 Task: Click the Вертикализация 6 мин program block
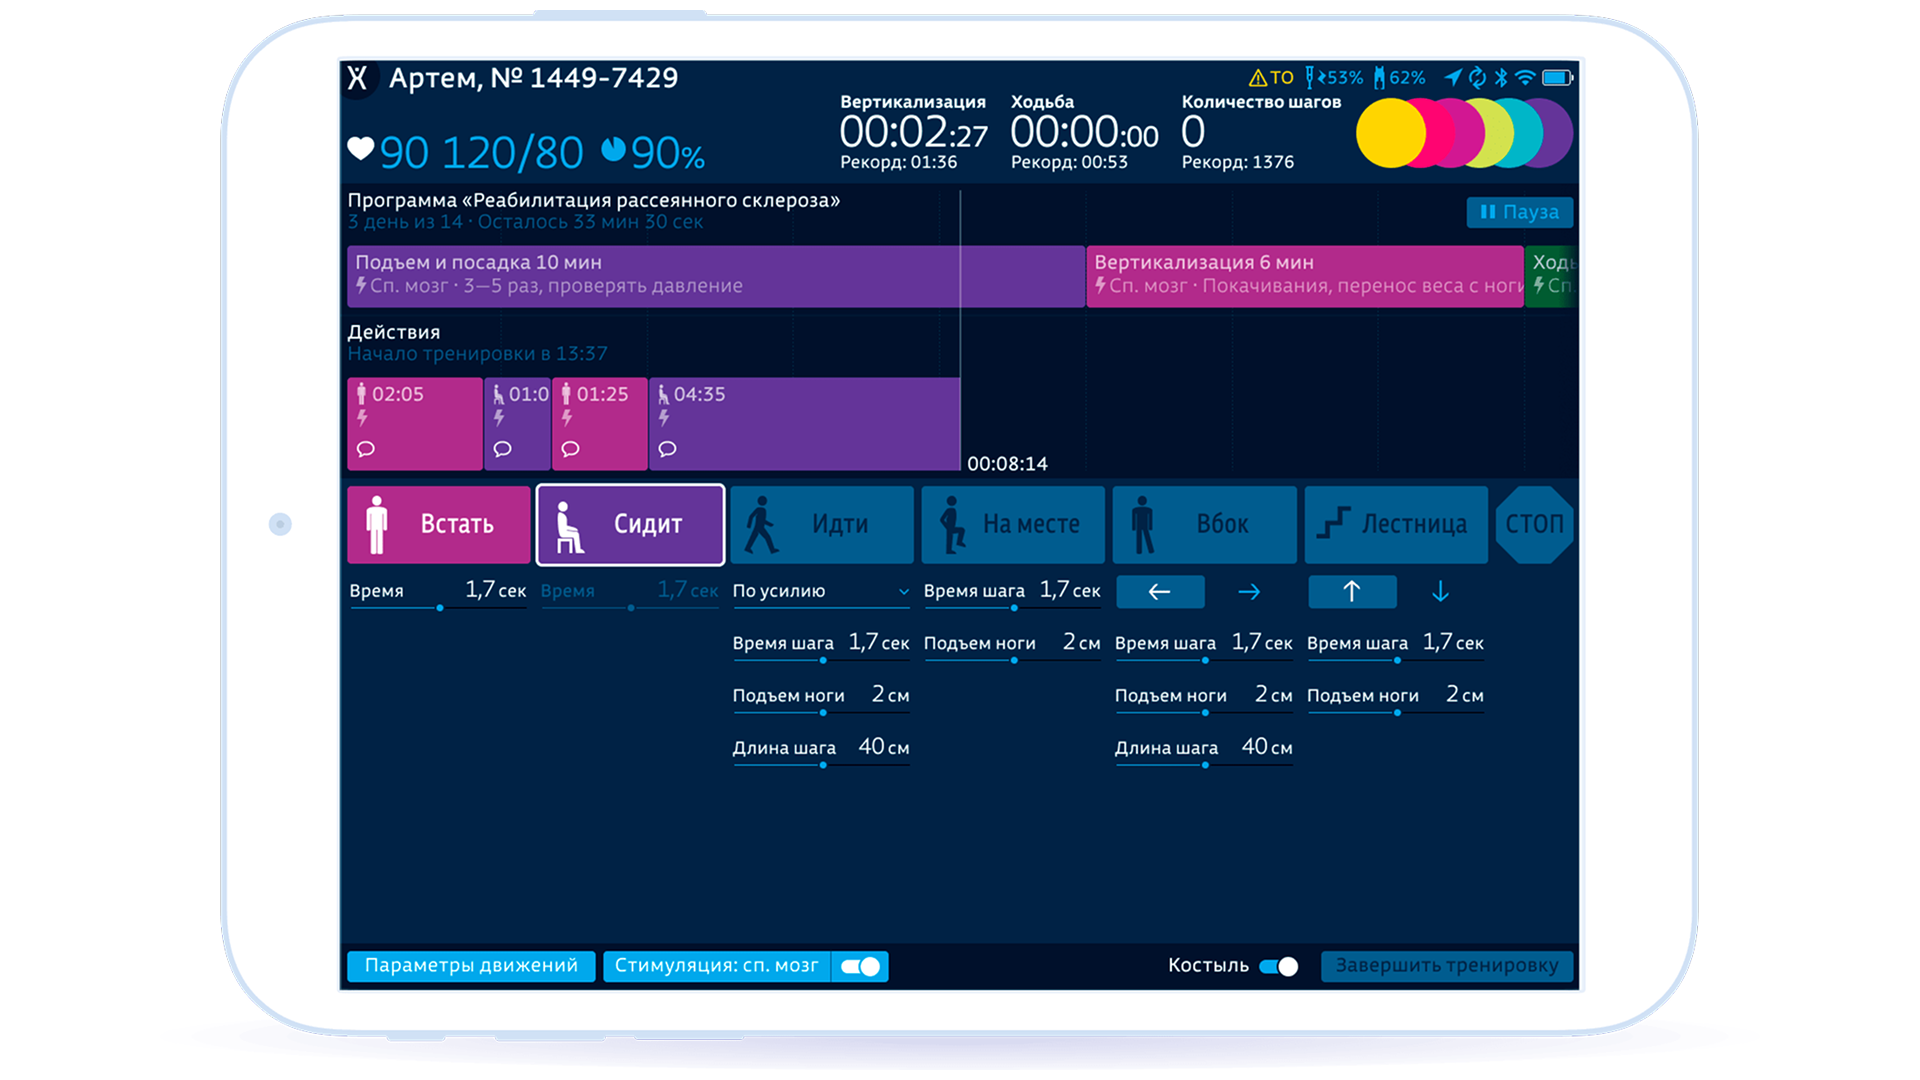1303,275
